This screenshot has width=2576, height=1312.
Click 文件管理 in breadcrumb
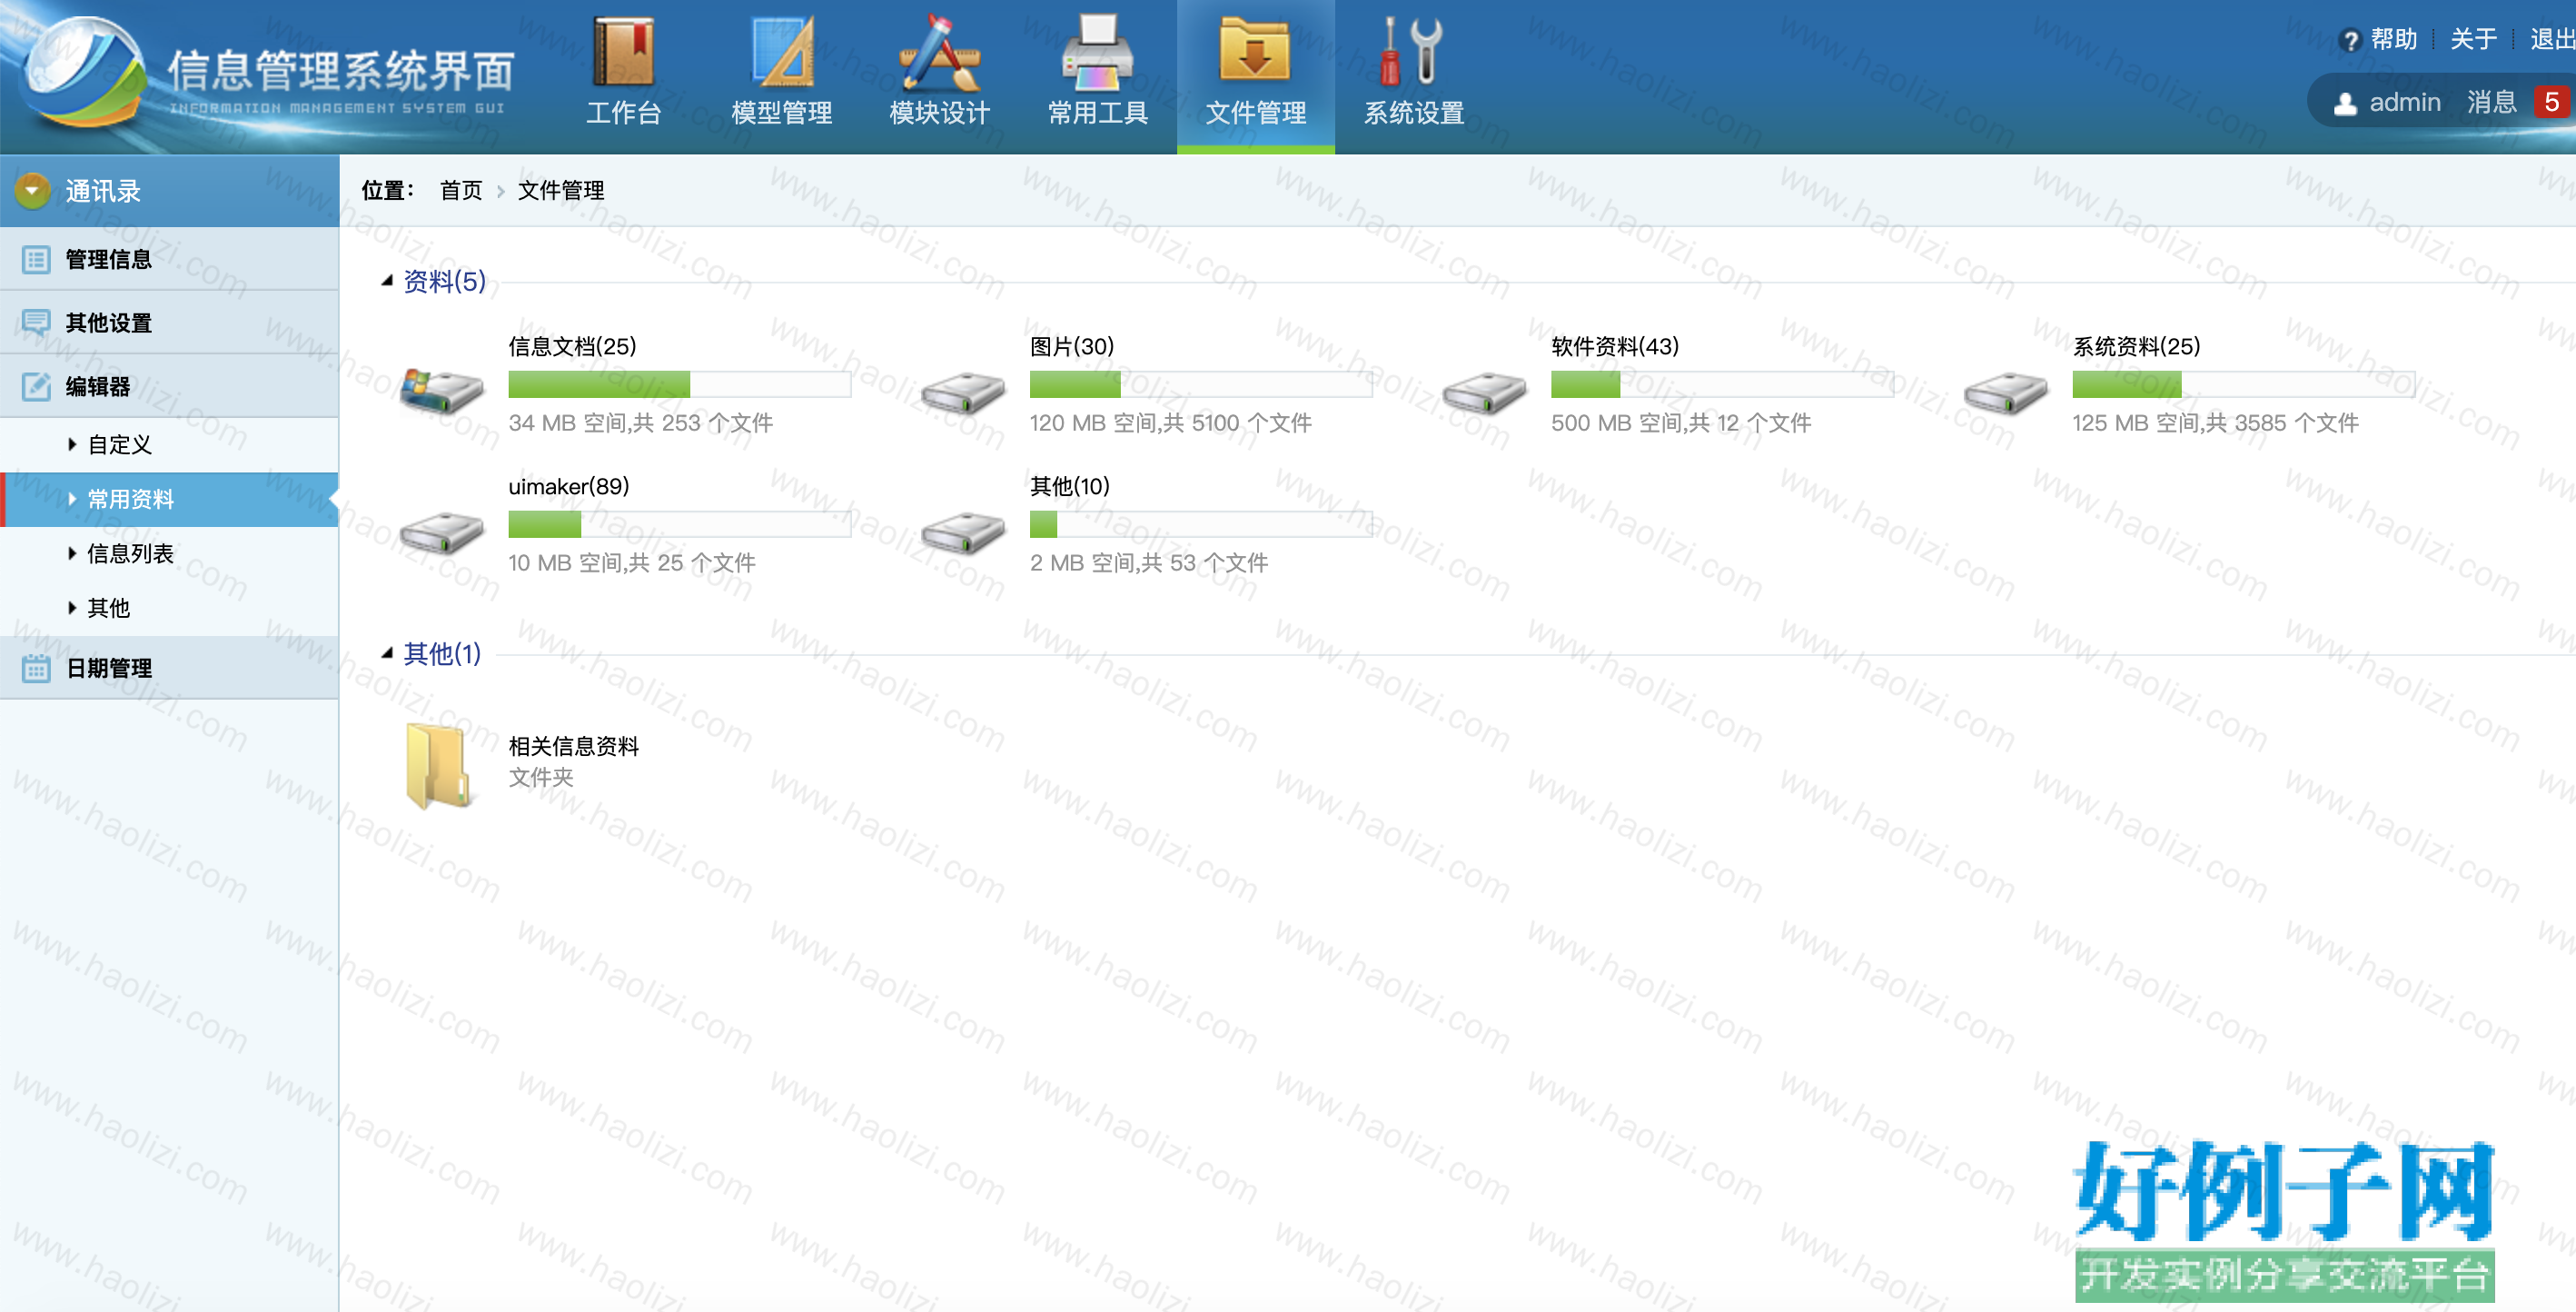click(x=561, y=190)
